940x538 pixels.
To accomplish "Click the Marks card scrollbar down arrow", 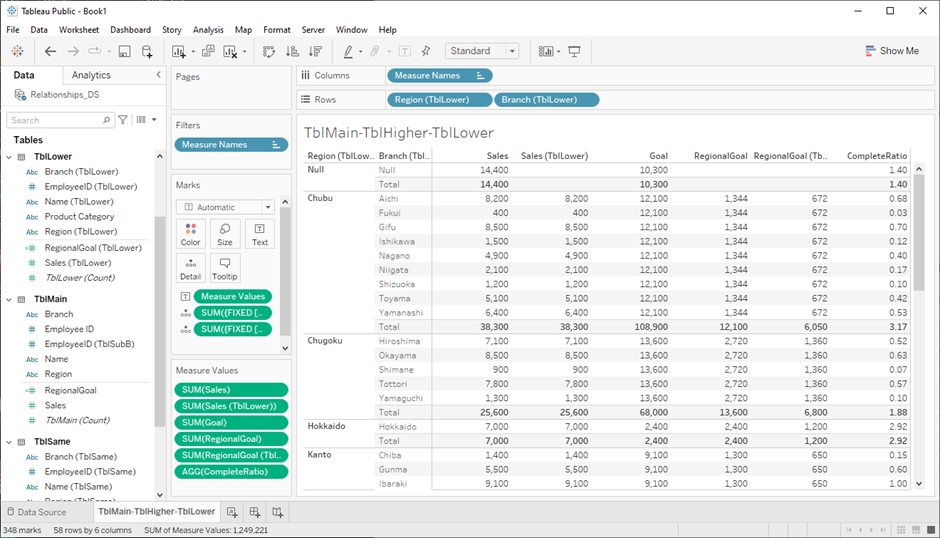I will click(285, 348).
